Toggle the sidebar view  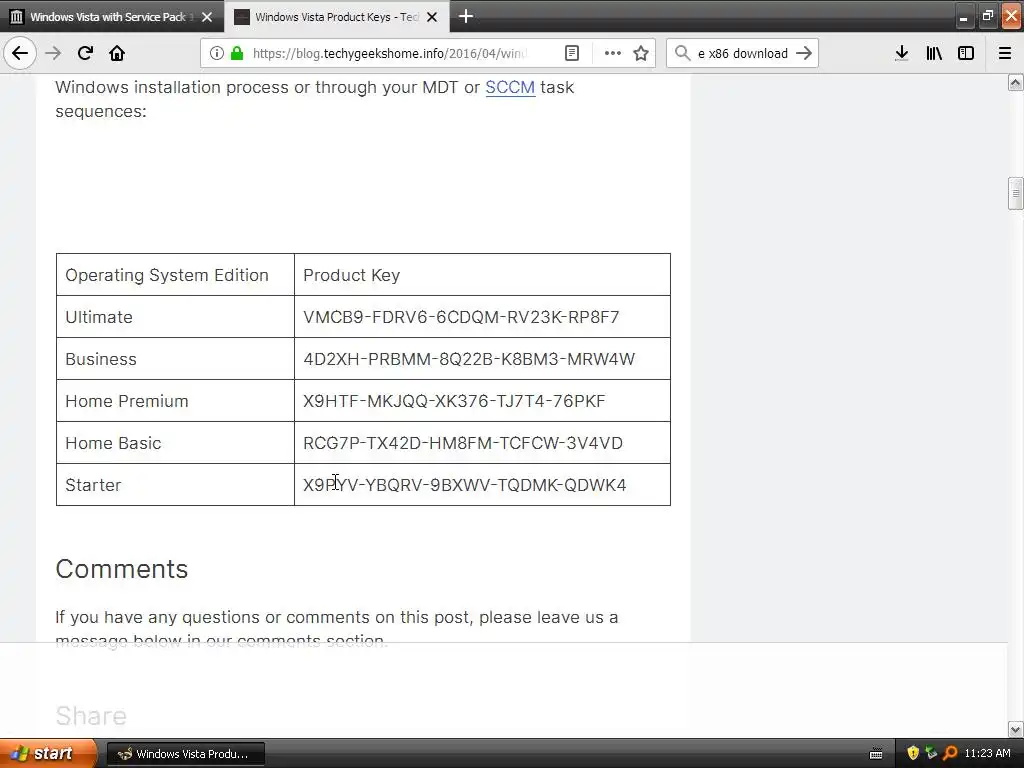[x=966, y=53]
